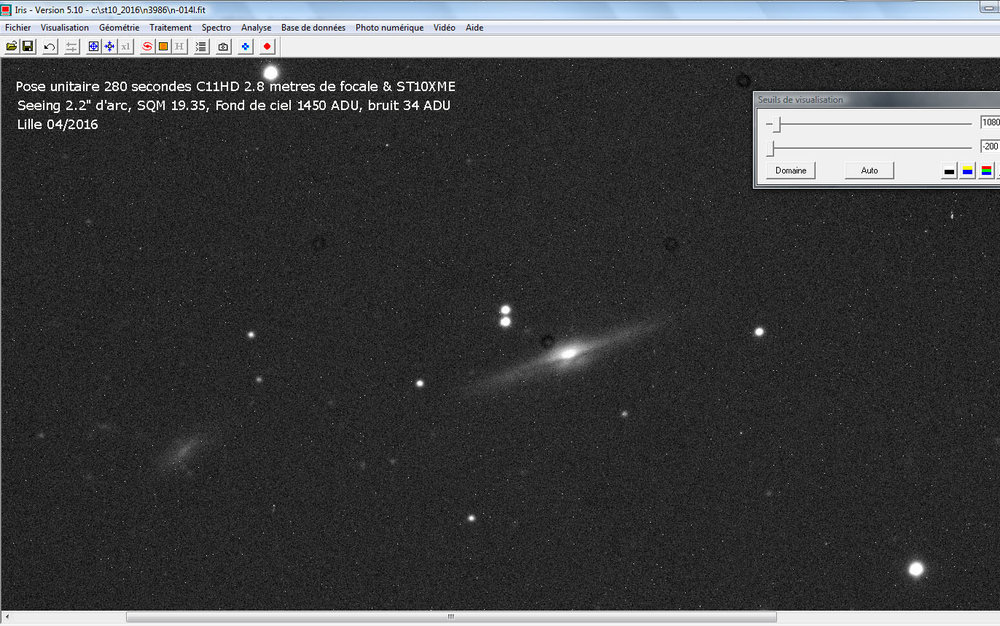Image resolution: width=1000 pixels, height=626 pixels.
Task: Click the Domaine button
Action: point(791,170)
